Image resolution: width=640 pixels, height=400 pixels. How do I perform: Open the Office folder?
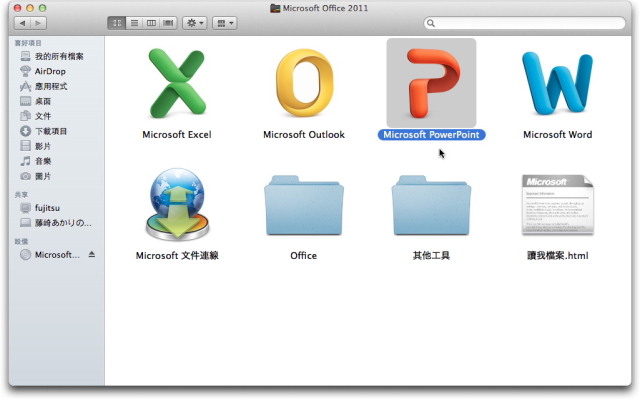304,205
